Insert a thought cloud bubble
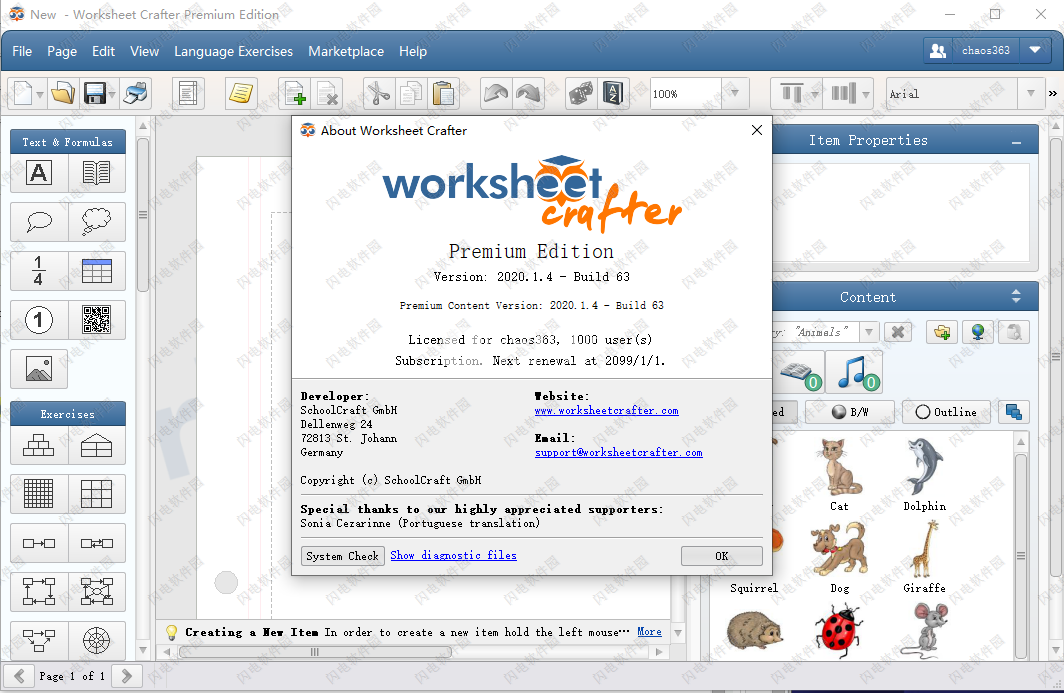The image size is (1064, 693). tap(96, 222)
